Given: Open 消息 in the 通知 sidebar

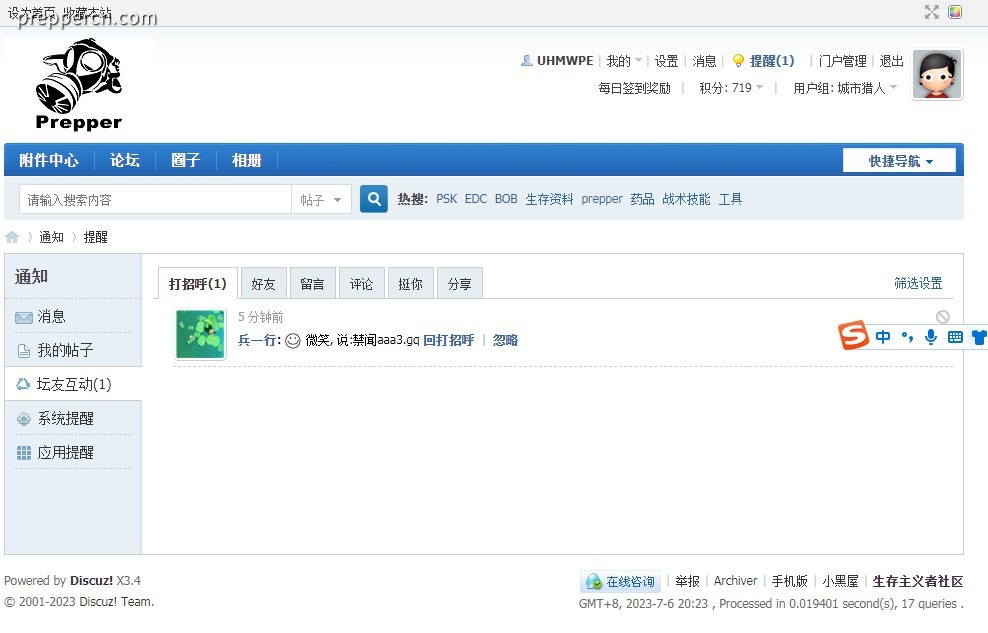Looking at the screenshot, I should [x=52, y=316].
